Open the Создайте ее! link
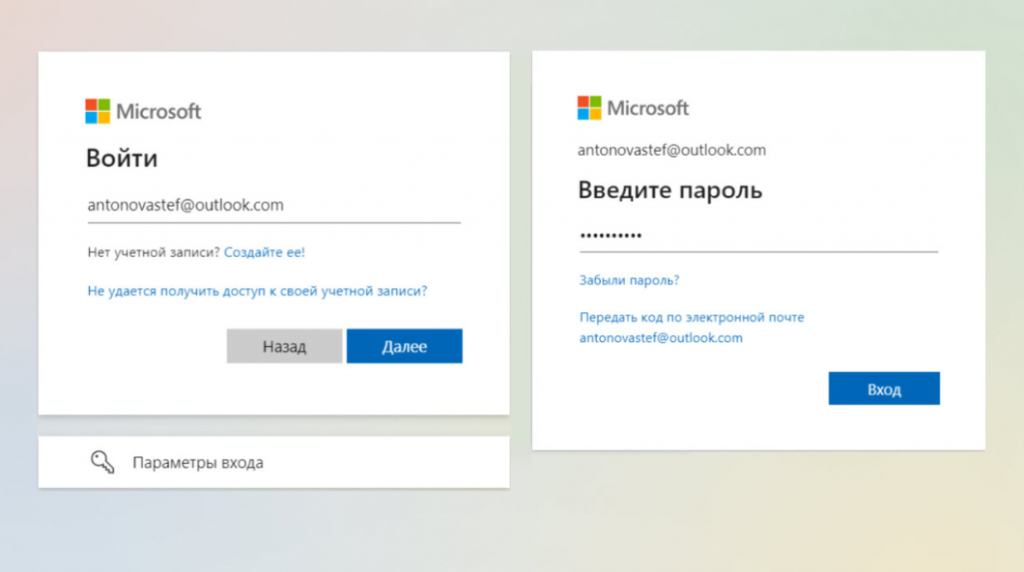Screen dimensions: 1024x572 tap(264, 252)
